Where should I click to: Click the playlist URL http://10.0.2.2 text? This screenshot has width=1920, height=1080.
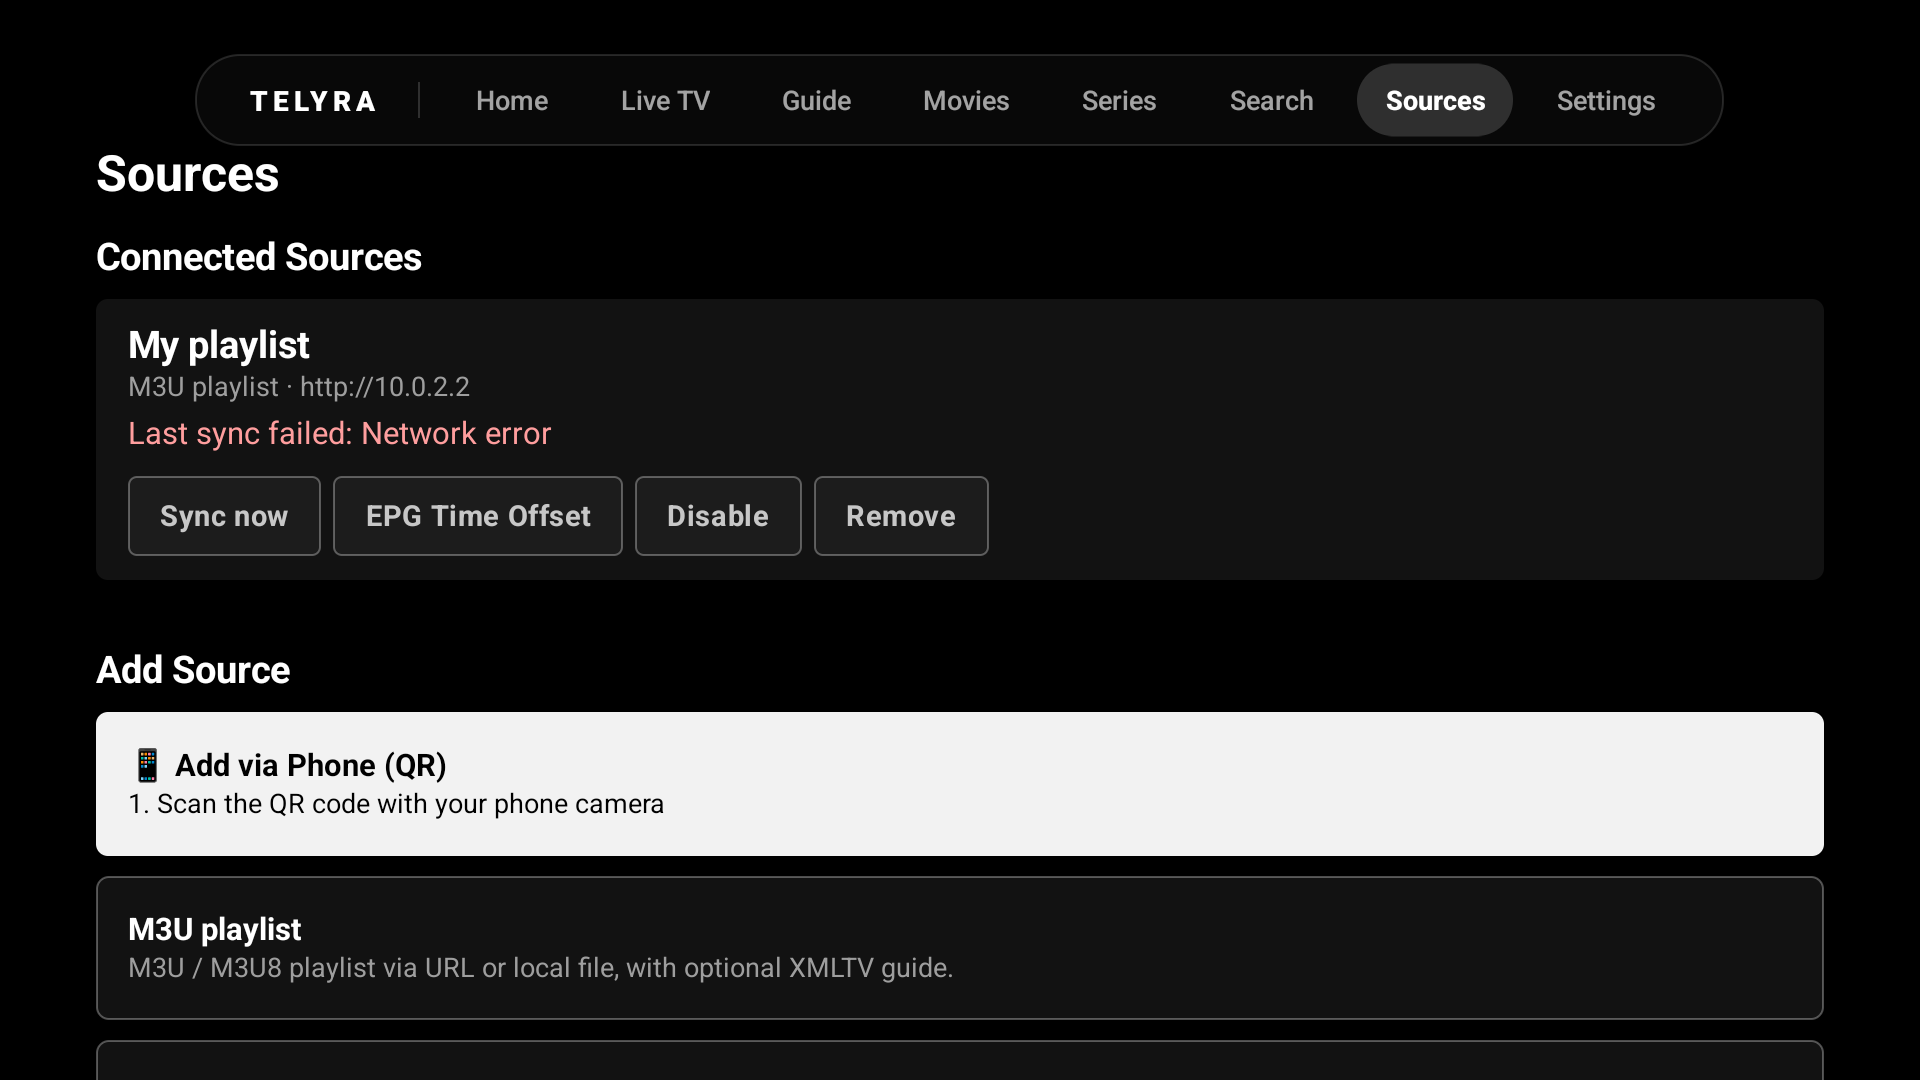coord(385,387)
